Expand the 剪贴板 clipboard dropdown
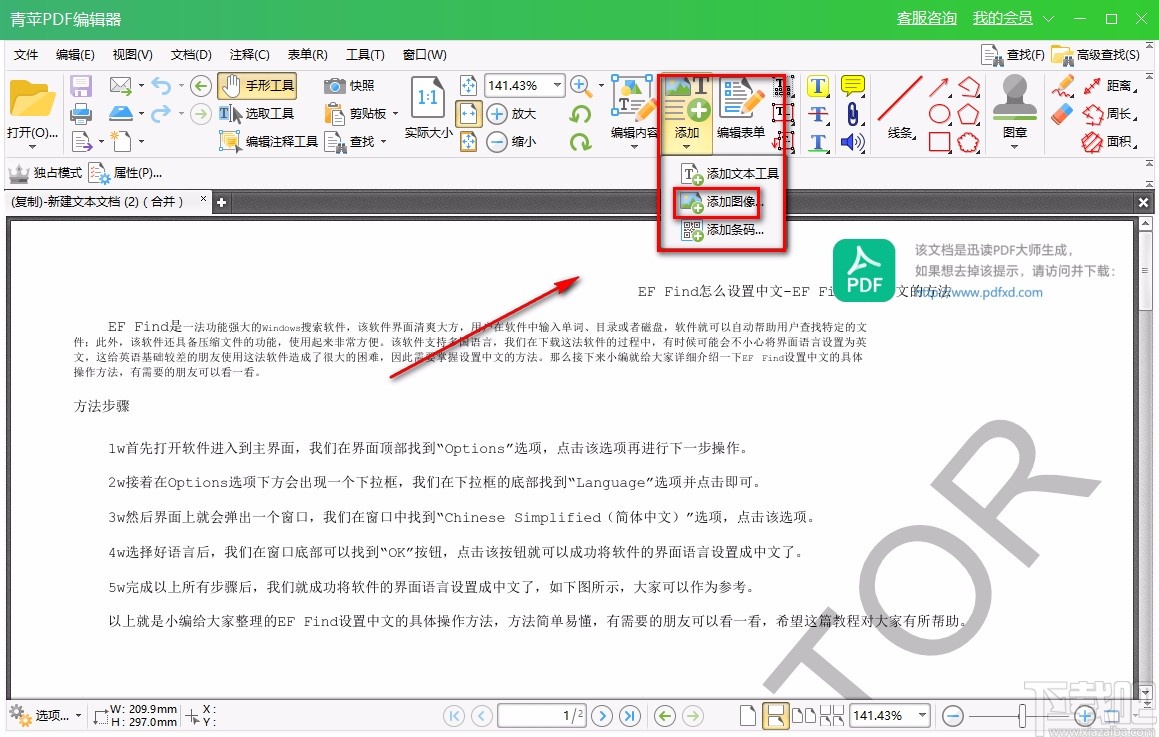The image size is (1159, 737). [x=395, y=114]
